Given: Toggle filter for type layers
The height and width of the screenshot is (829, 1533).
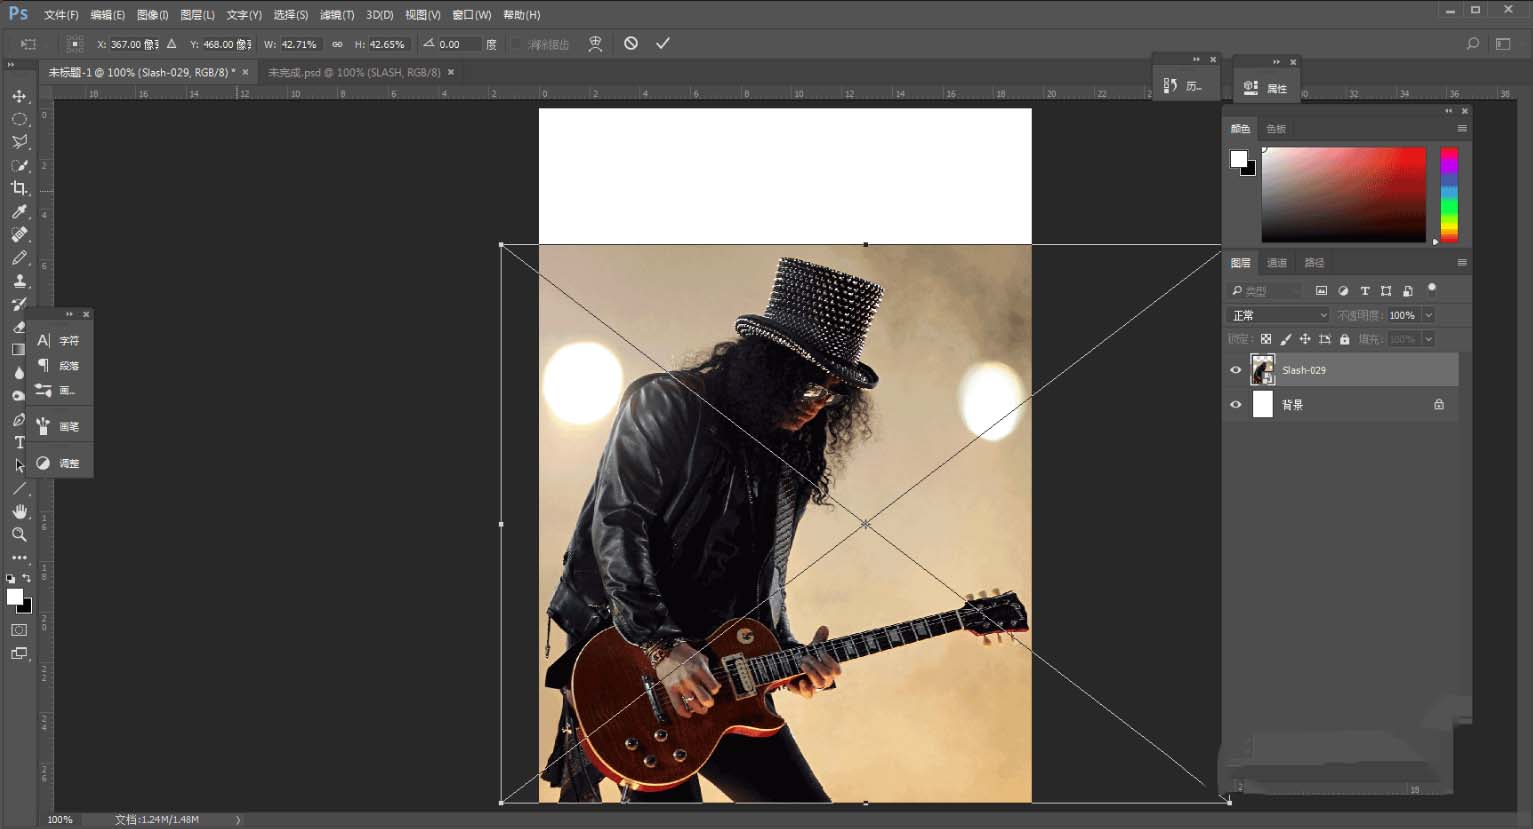Looking at the screenshot, I should (x=1365, y=291).
